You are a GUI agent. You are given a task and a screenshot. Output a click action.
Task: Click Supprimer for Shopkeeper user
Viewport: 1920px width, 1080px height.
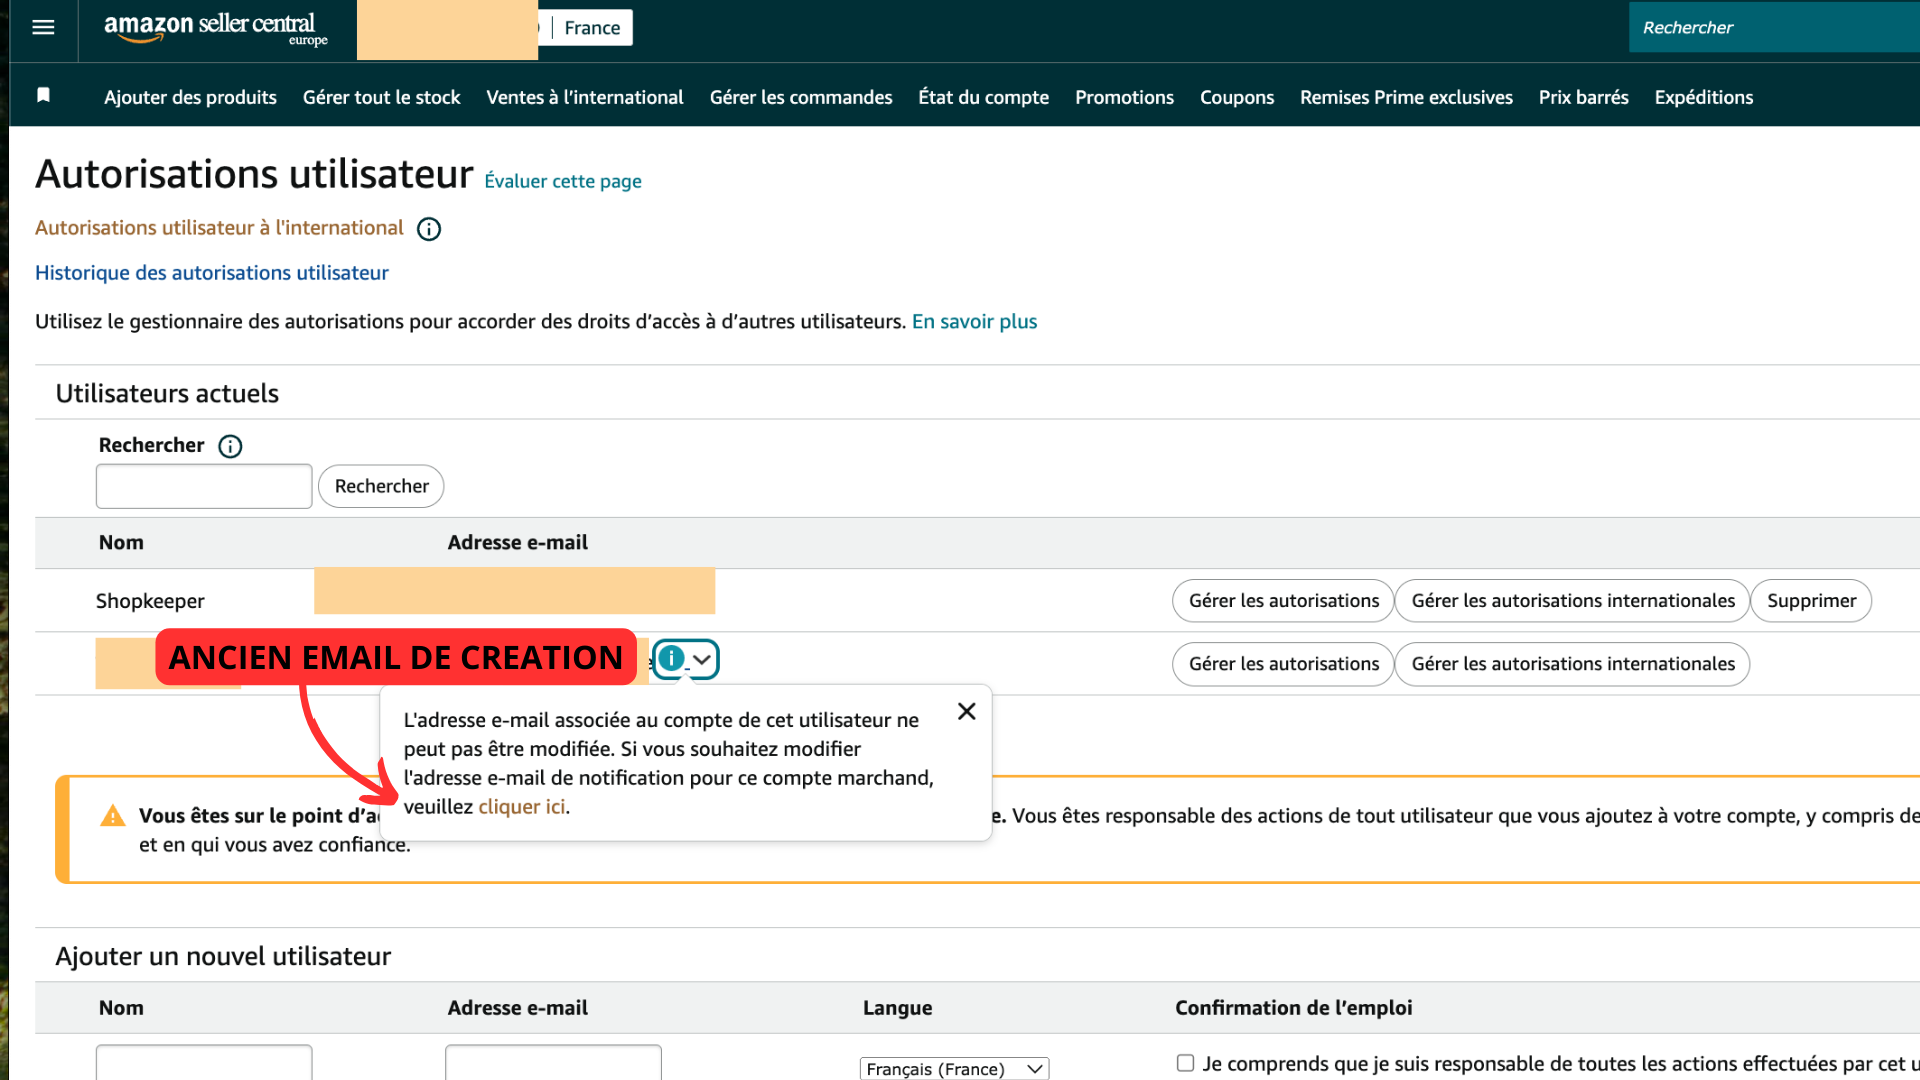1811,601
